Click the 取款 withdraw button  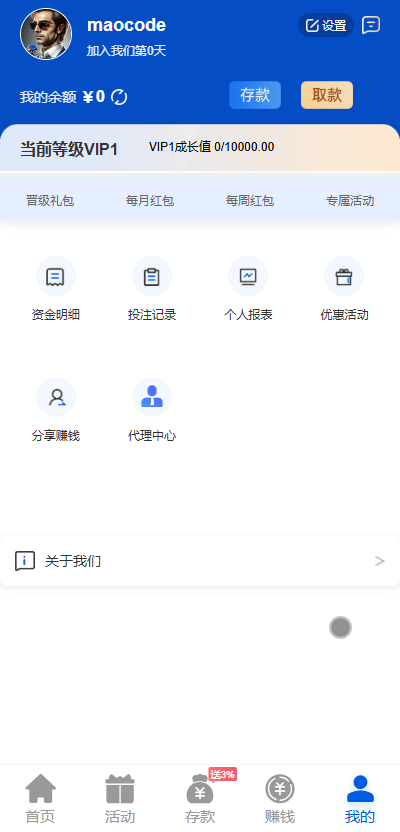coord(327,95)
